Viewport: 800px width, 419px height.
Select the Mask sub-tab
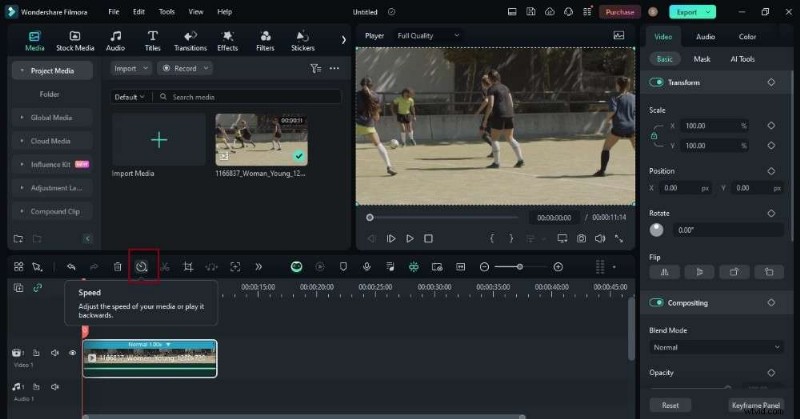pos(702,59)
